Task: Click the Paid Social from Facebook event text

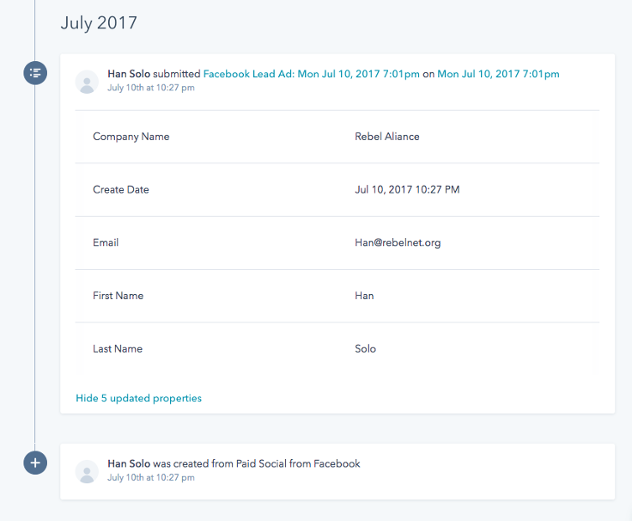Action: 298,464
